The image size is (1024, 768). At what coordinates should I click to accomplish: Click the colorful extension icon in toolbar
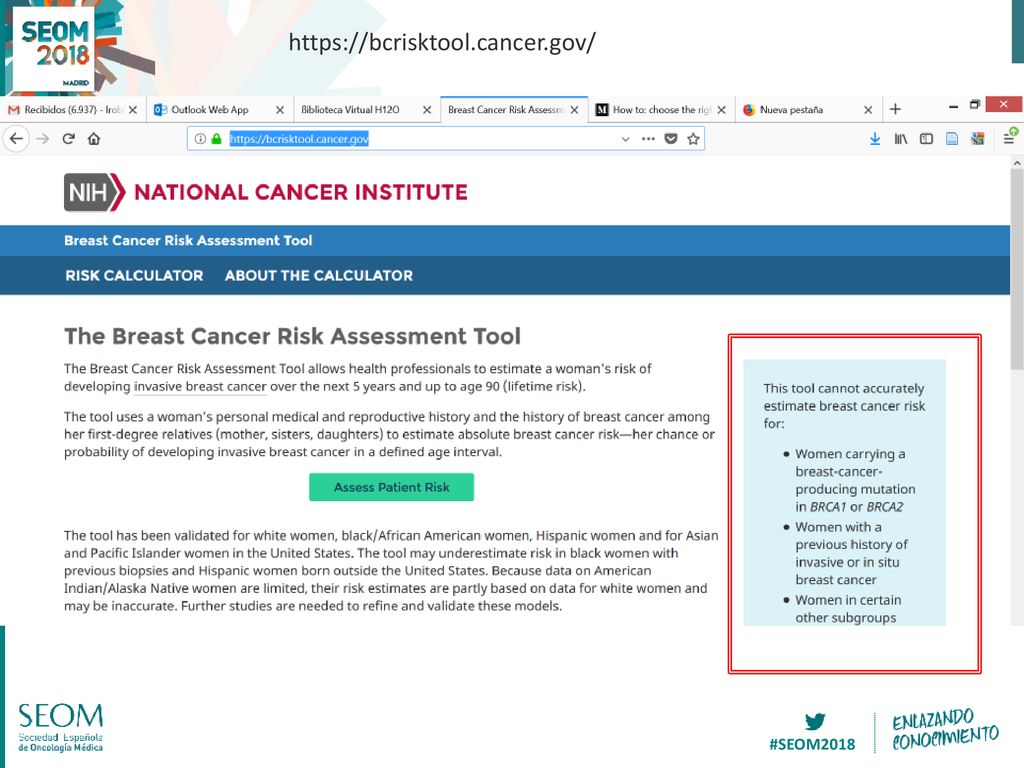[978, 138]
